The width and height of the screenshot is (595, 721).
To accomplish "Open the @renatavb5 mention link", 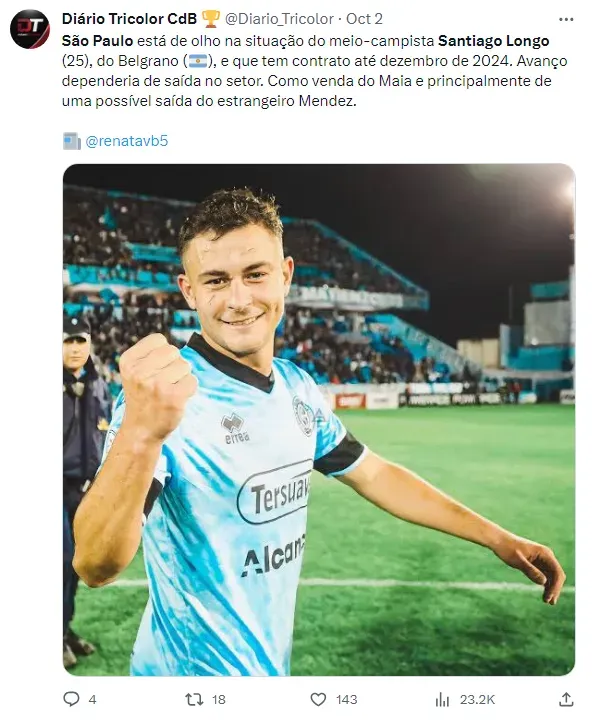I will click(x=127, y=141).
